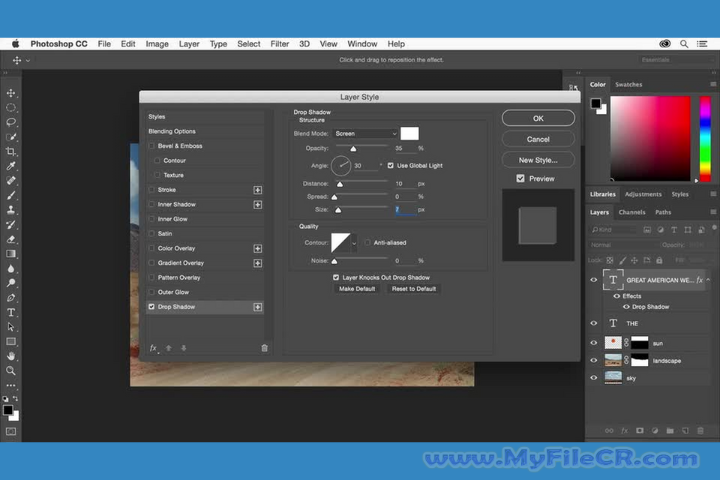Switch to the Swatches tab

629,85
